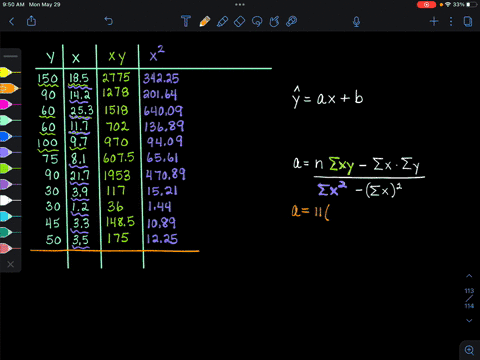Tap the x value 21.7
The height and width of the screenshot is (360, 480).
(x=80, y=175)
